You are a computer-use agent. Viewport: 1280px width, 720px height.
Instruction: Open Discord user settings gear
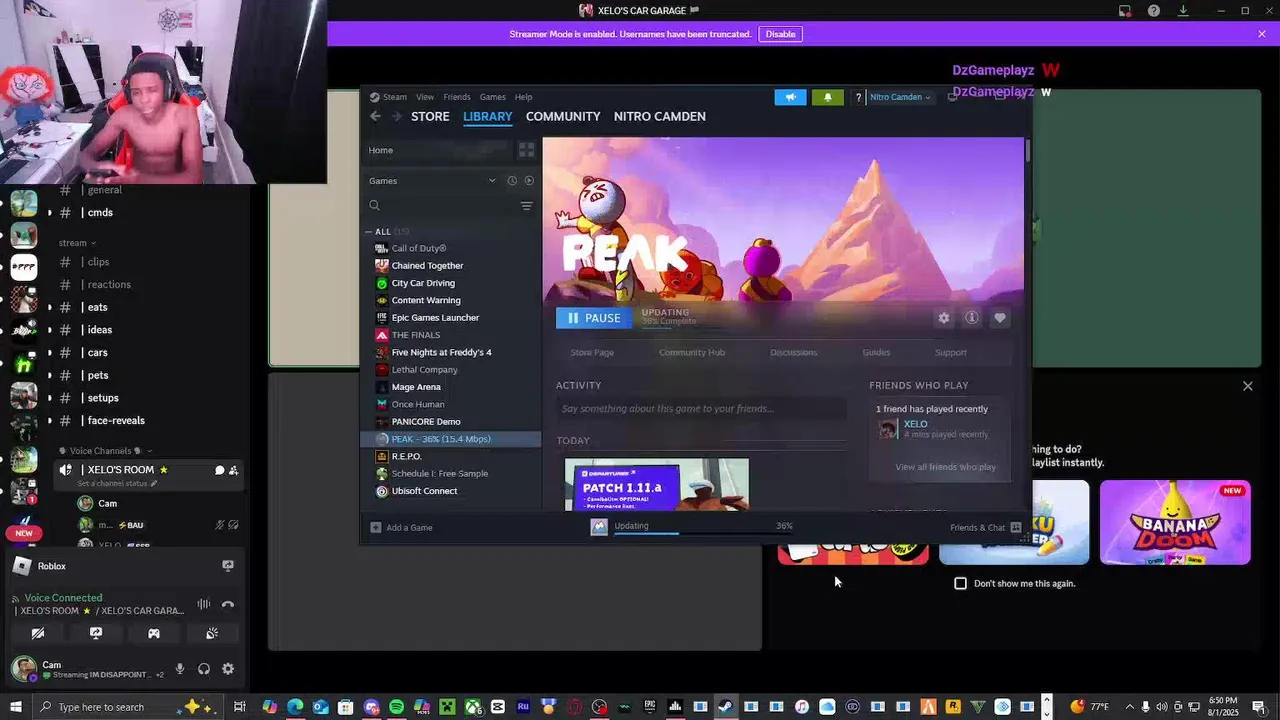tap(228, 669)
